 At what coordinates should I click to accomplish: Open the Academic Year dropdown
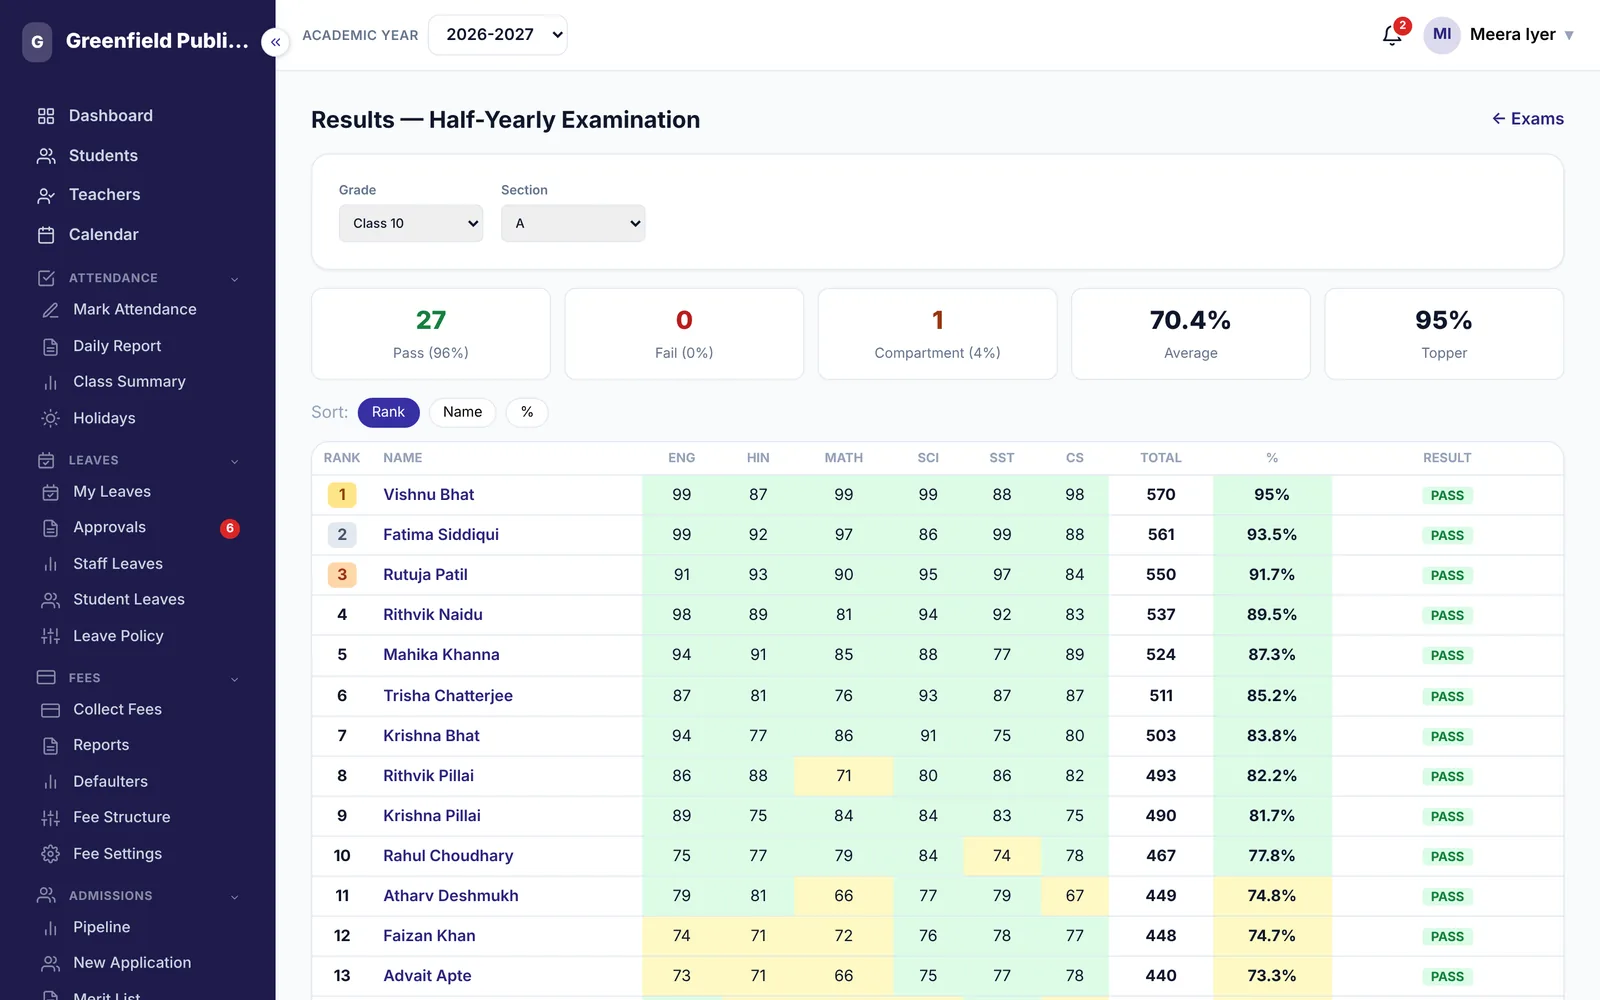pyautogui.click(x=497, y=35)
